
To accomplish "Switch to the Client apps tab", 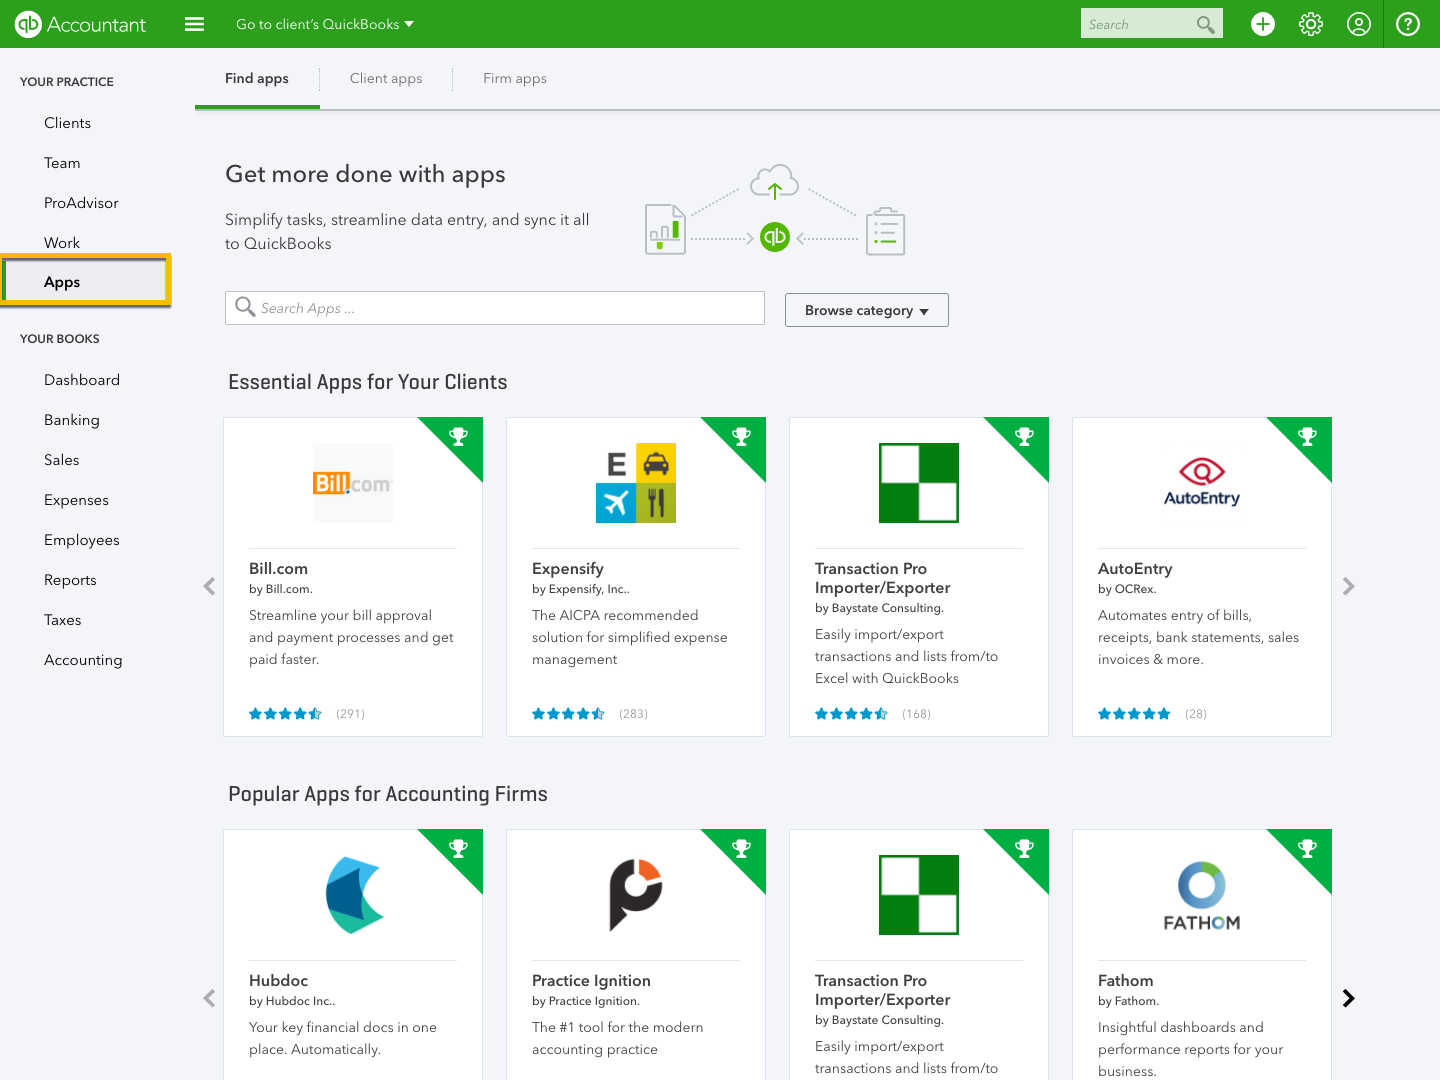I will point(386,78).
